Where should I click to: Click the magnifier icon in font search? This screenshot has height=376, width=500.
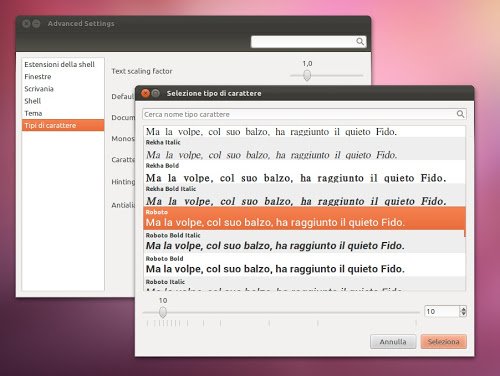click(x=460, y=114)
